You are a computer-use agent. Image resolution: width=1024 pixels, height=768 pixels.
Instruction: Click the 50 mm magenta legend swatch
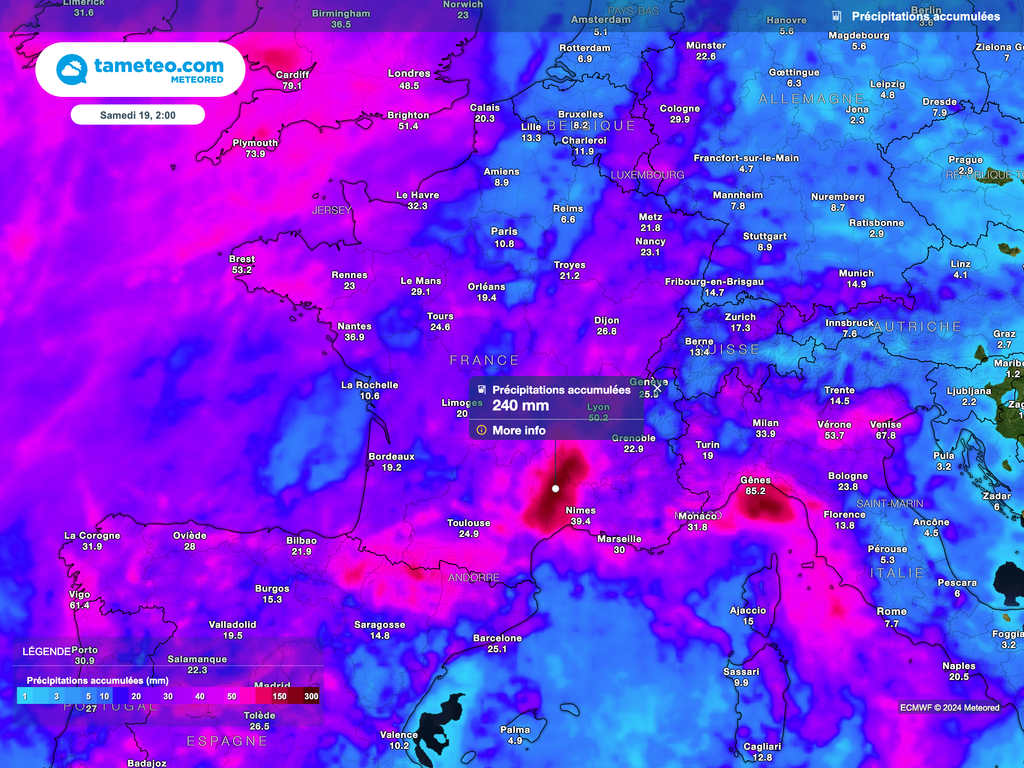click(x=233, y=696)
